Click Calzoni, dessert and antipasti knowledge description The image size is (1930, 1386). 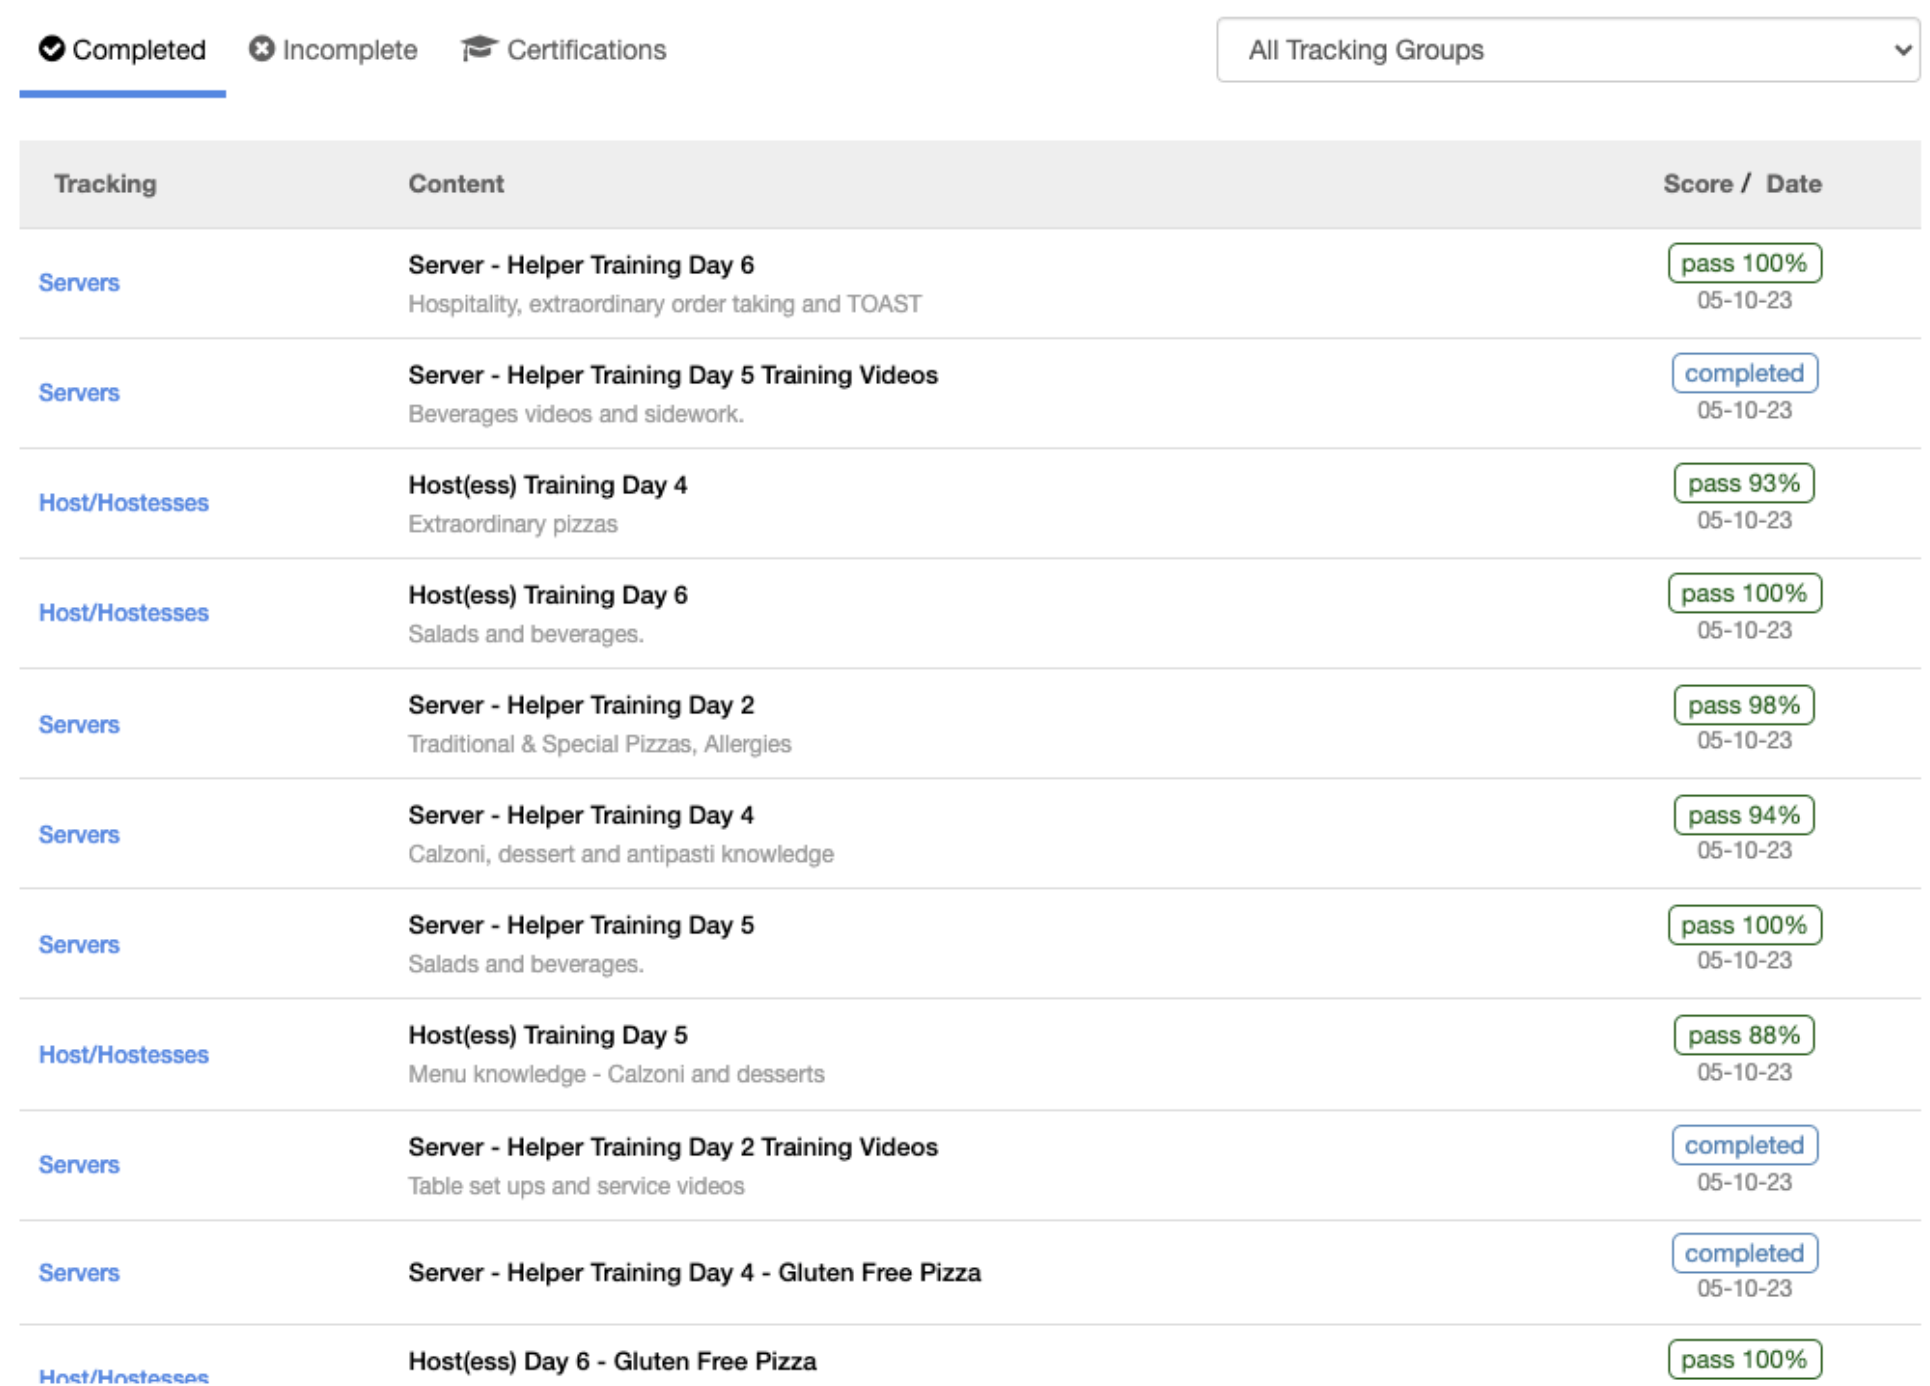(x=621, y=854)
